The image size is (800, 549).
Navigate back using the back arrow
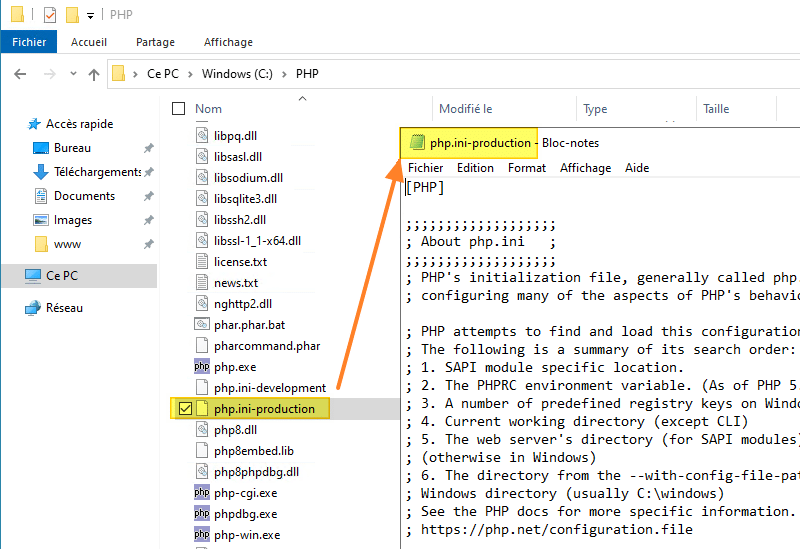click(x=20, y=74)
